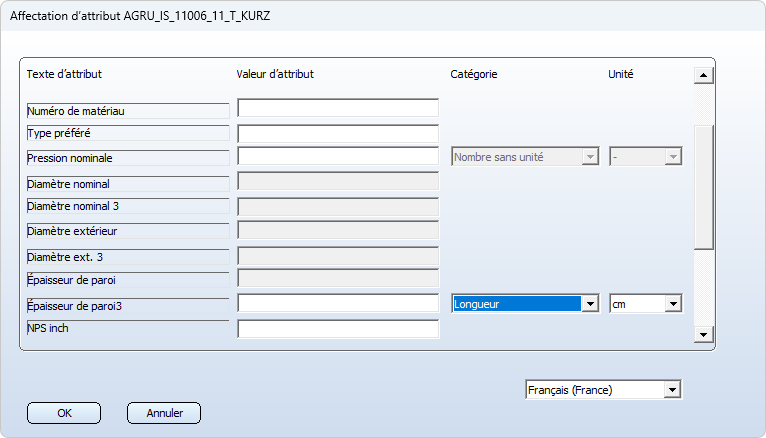
Task: Click the Annuler button
Action: coord(164,412)
